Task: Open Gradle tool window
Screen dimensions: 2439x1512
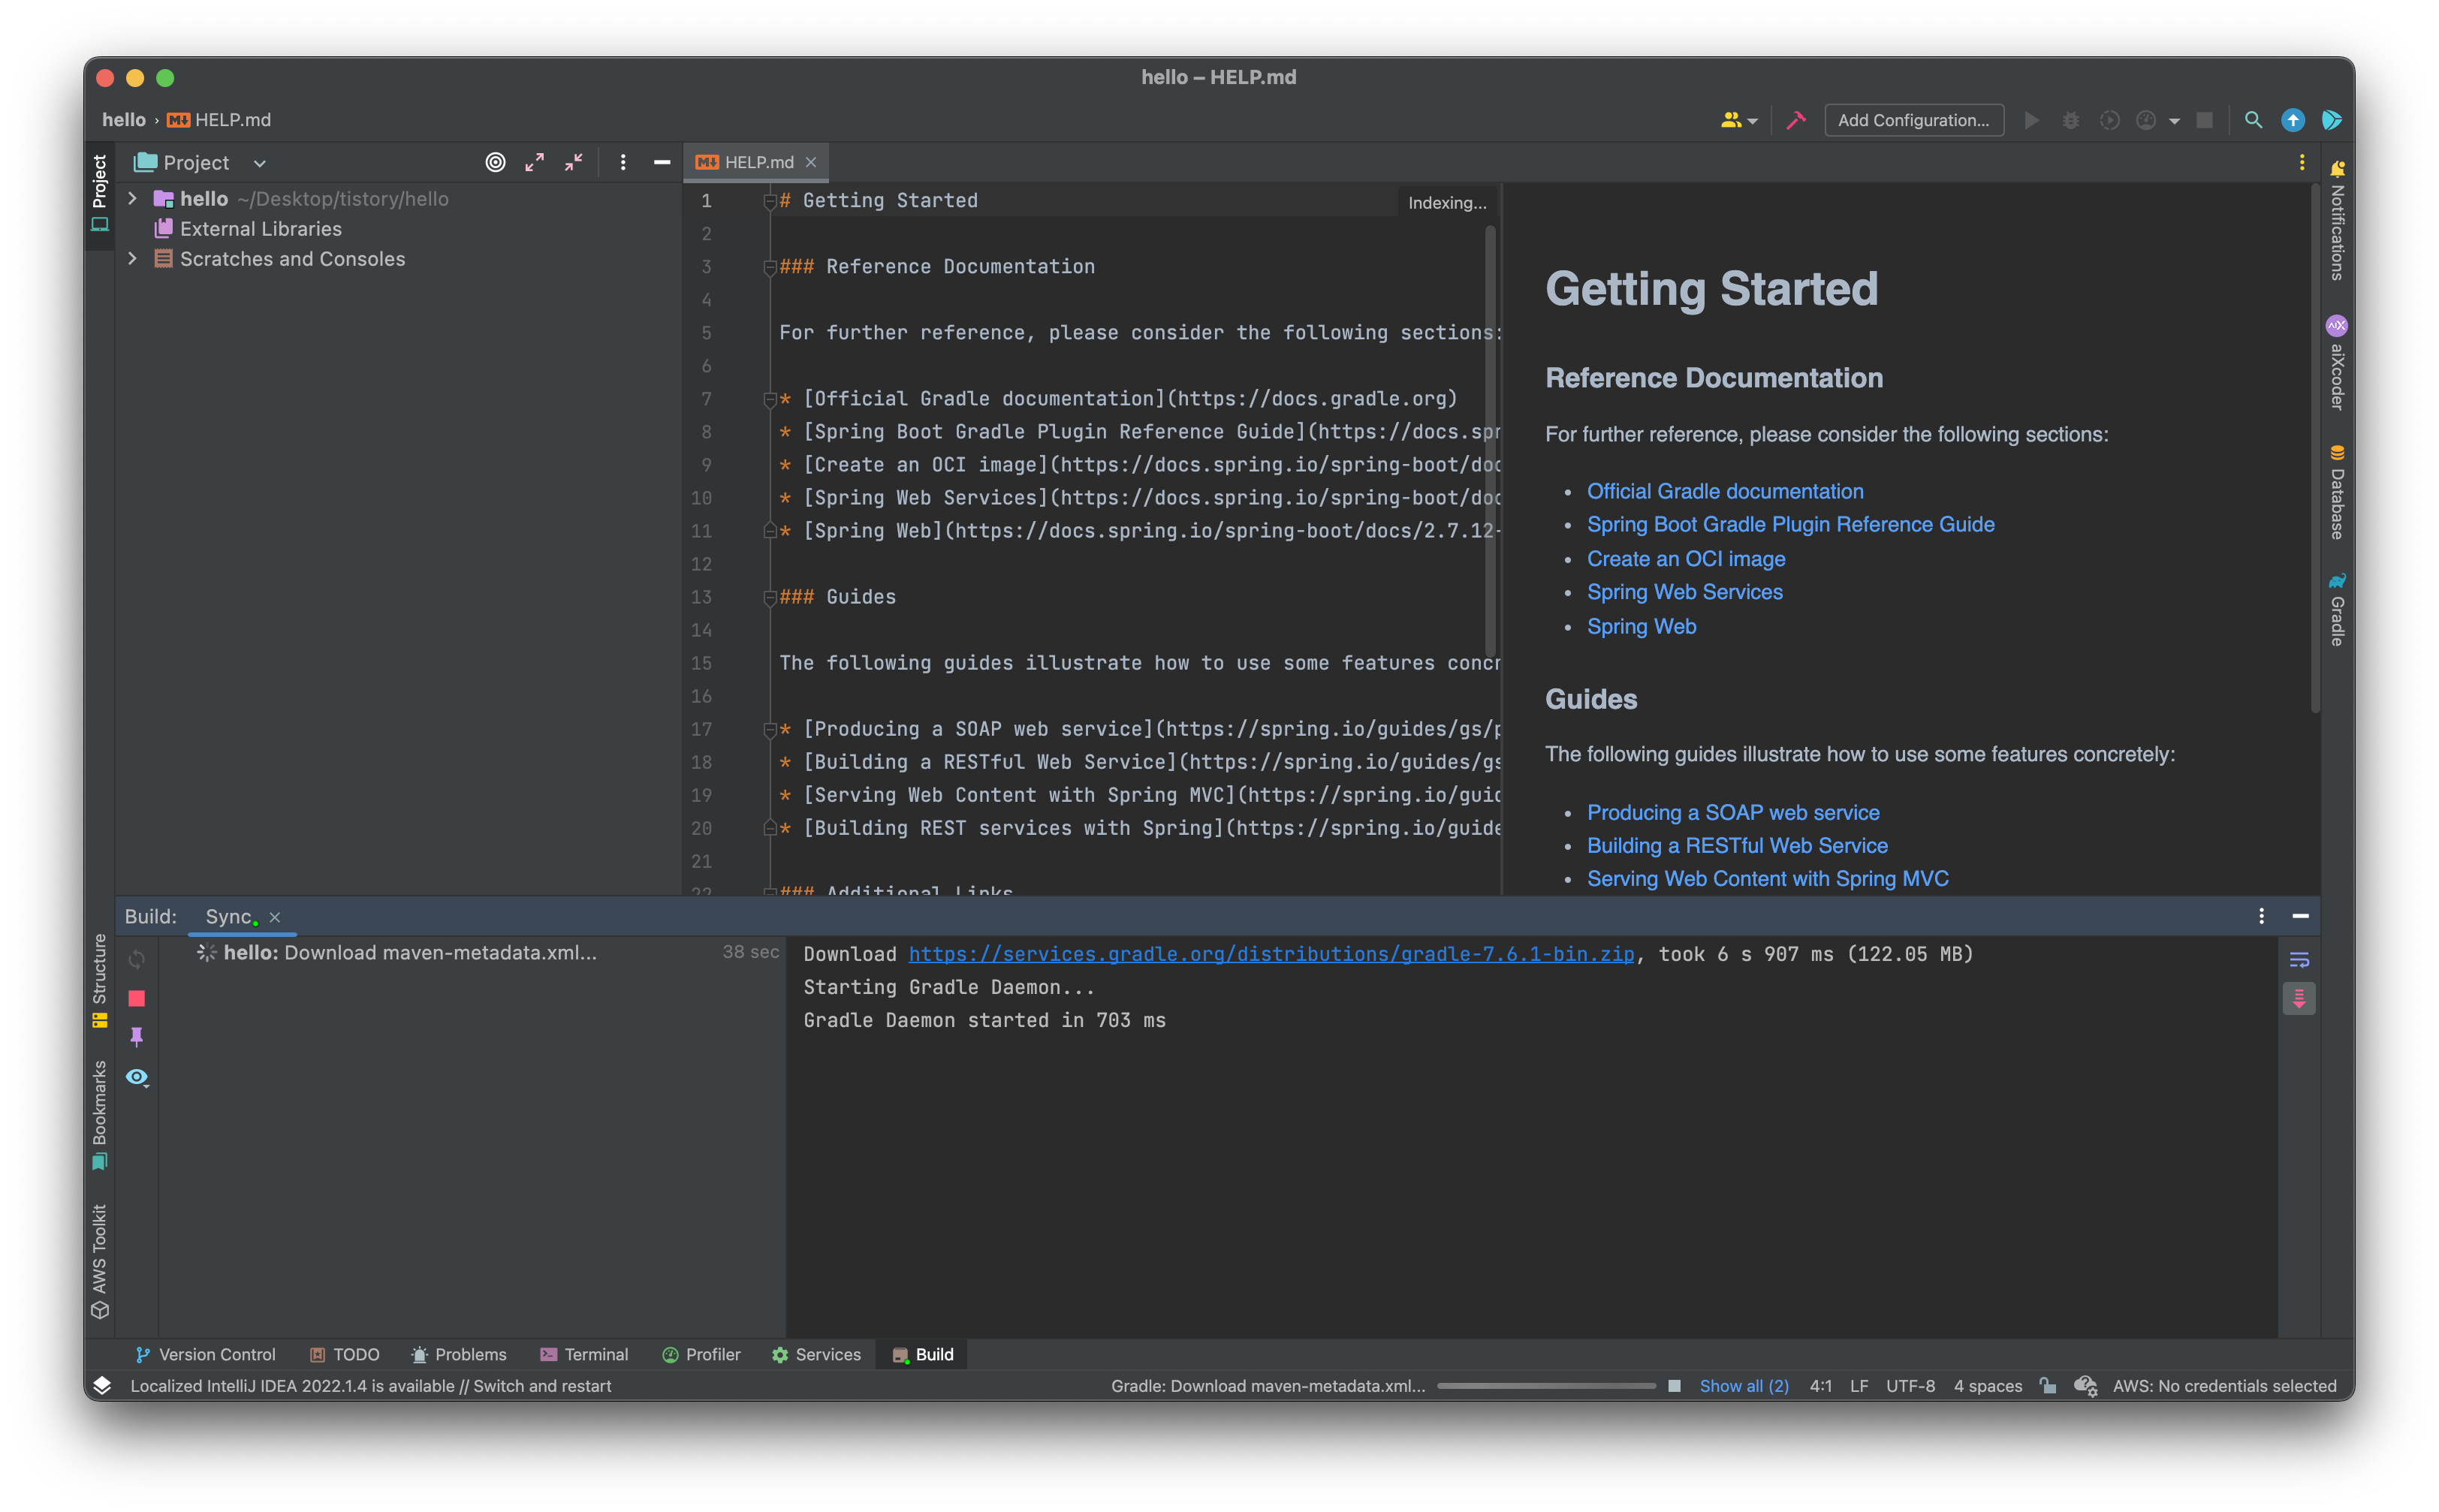Action: point(2337,609)
